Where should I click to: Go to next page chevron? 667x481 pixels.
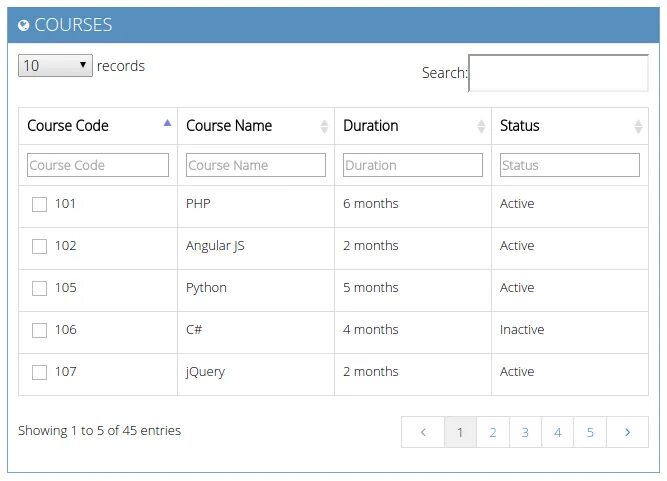point(627,432)
